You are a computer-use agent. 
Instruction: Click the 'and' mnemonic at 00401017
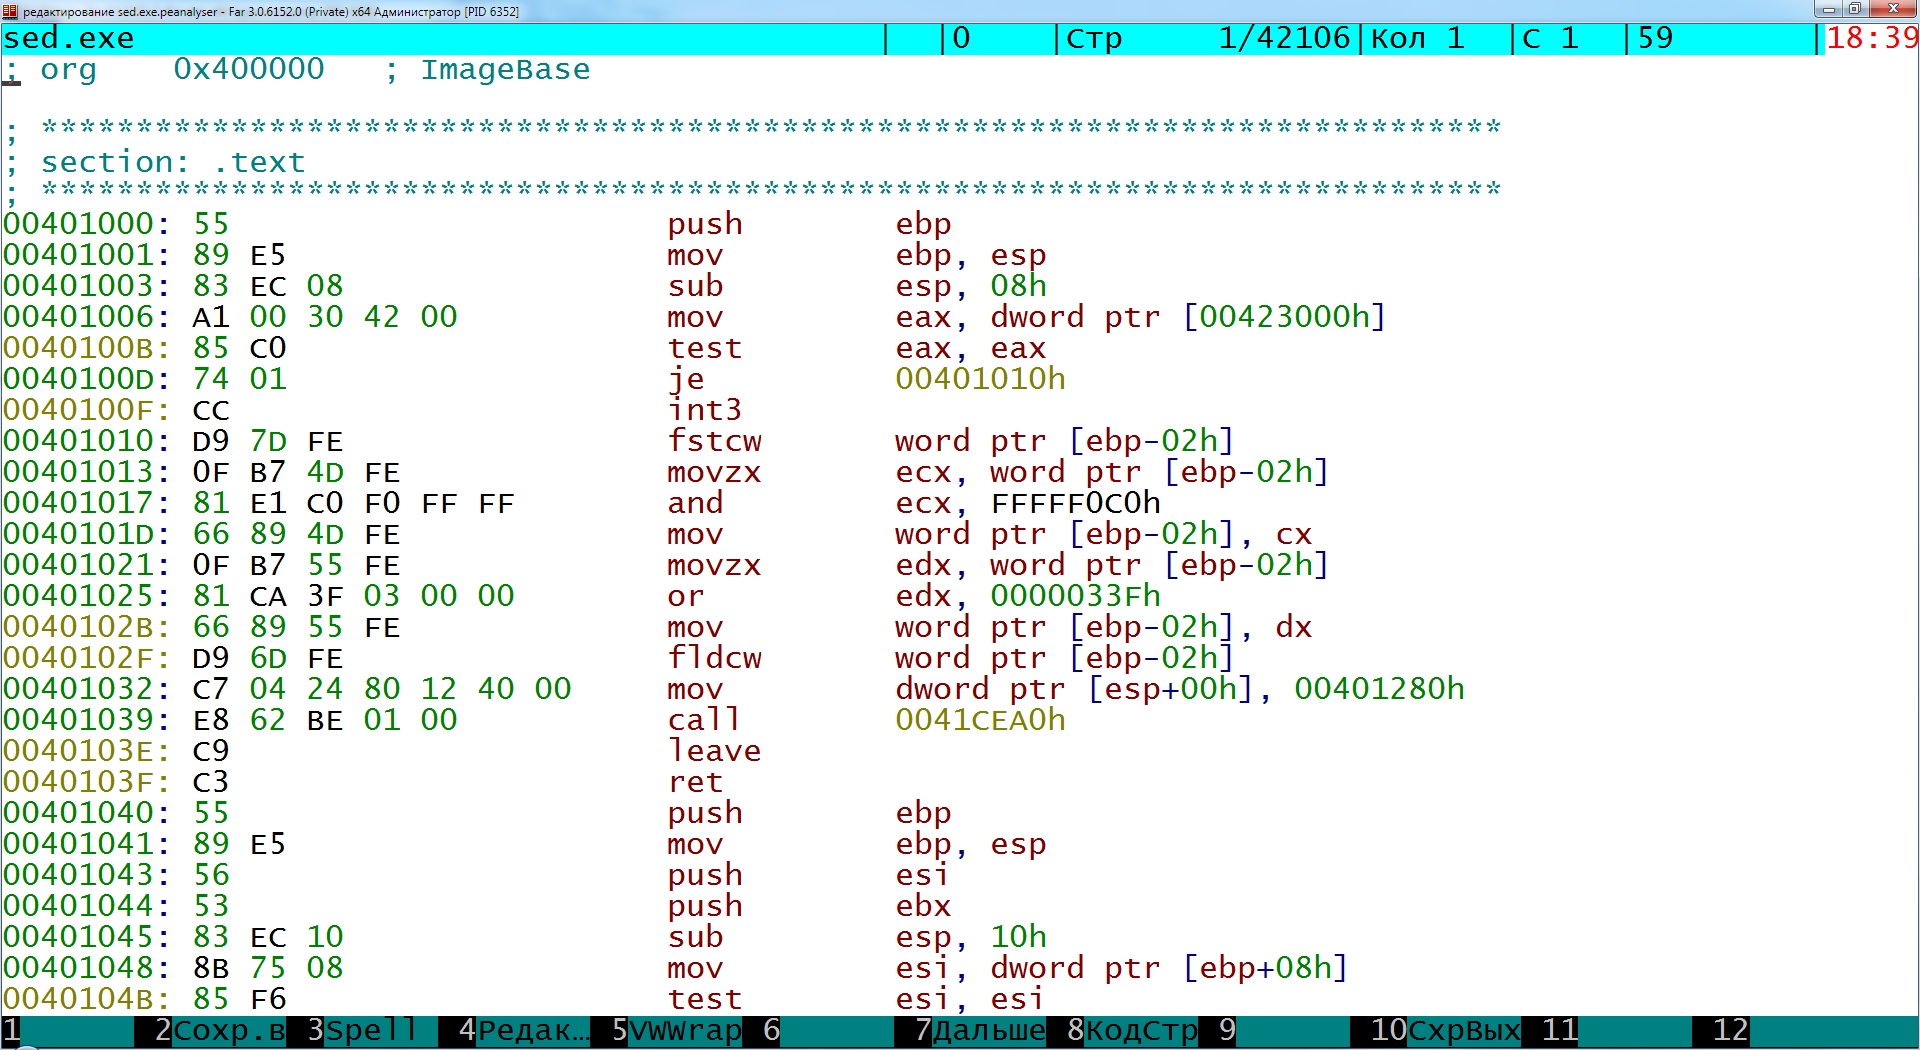(695, 503)
